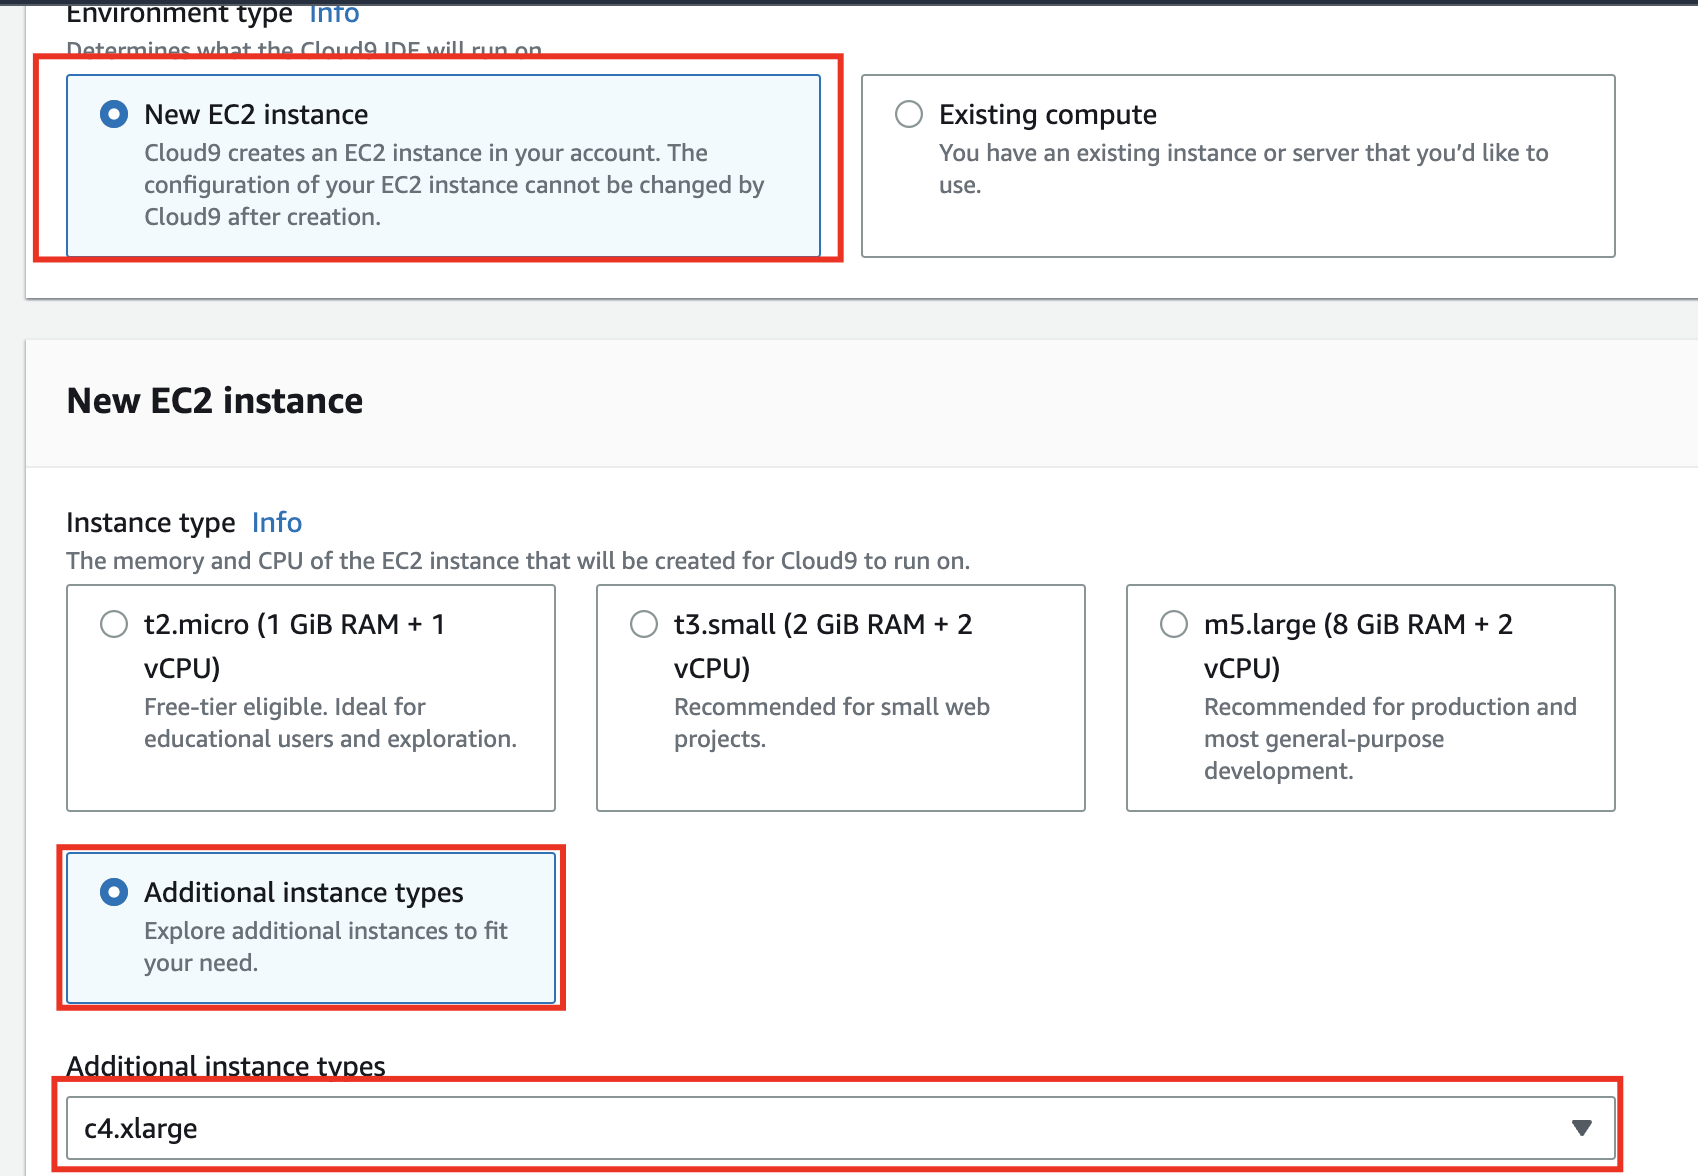Click the Existing compute option card
Image resolution: width=1698 pixels, height=1176 pixels.
click(1238, 166)
